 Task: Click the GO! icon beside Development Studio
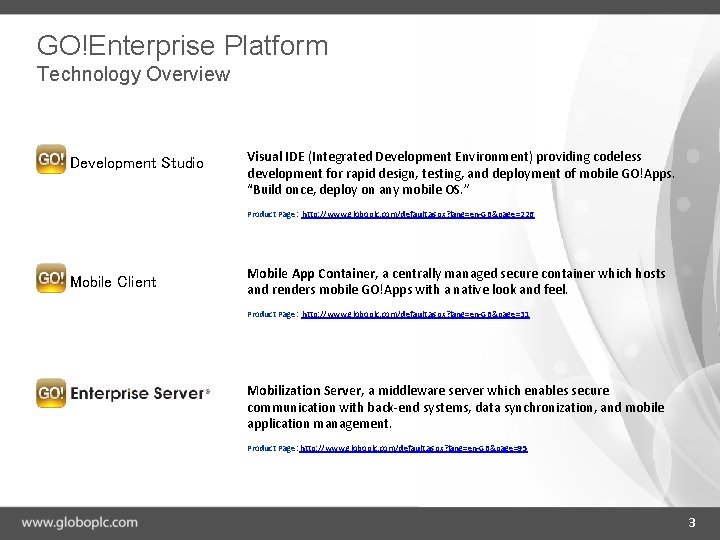click(x=51, y=159)
